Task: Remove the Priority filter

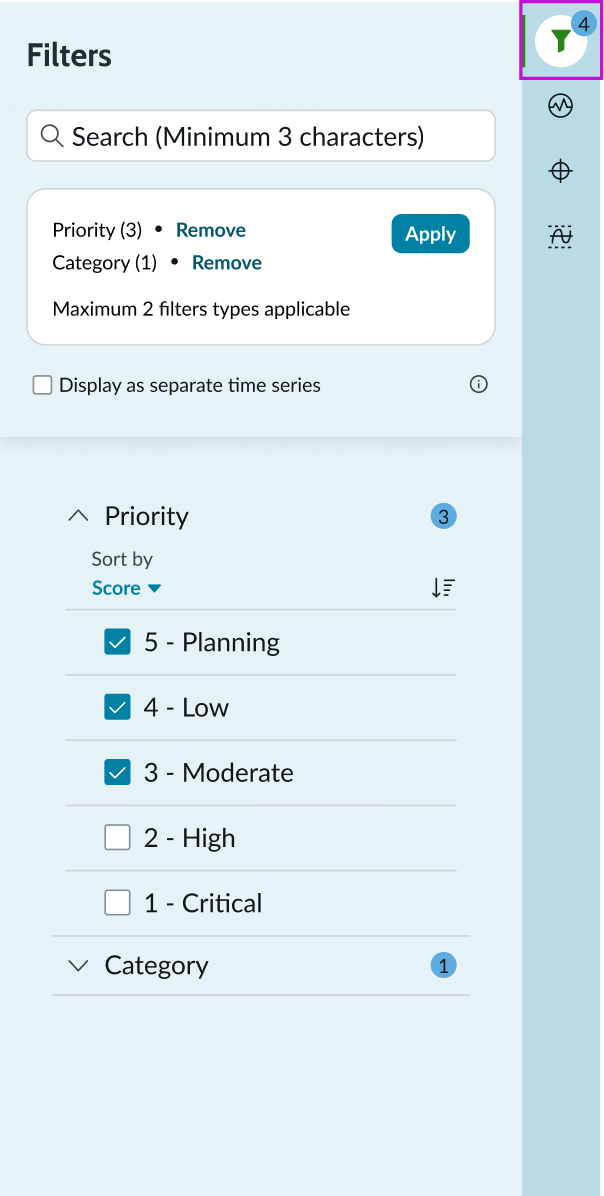Action: pos(210,230)
